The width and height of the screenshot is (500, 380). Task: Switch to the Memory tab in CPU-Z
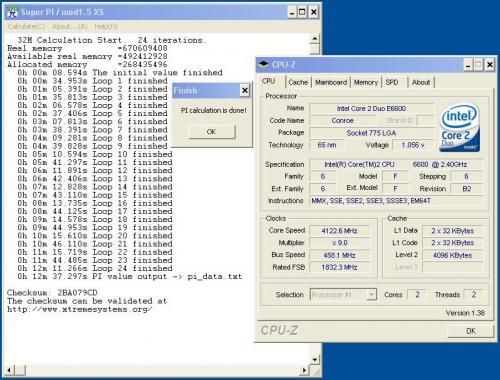coord(366,82)
